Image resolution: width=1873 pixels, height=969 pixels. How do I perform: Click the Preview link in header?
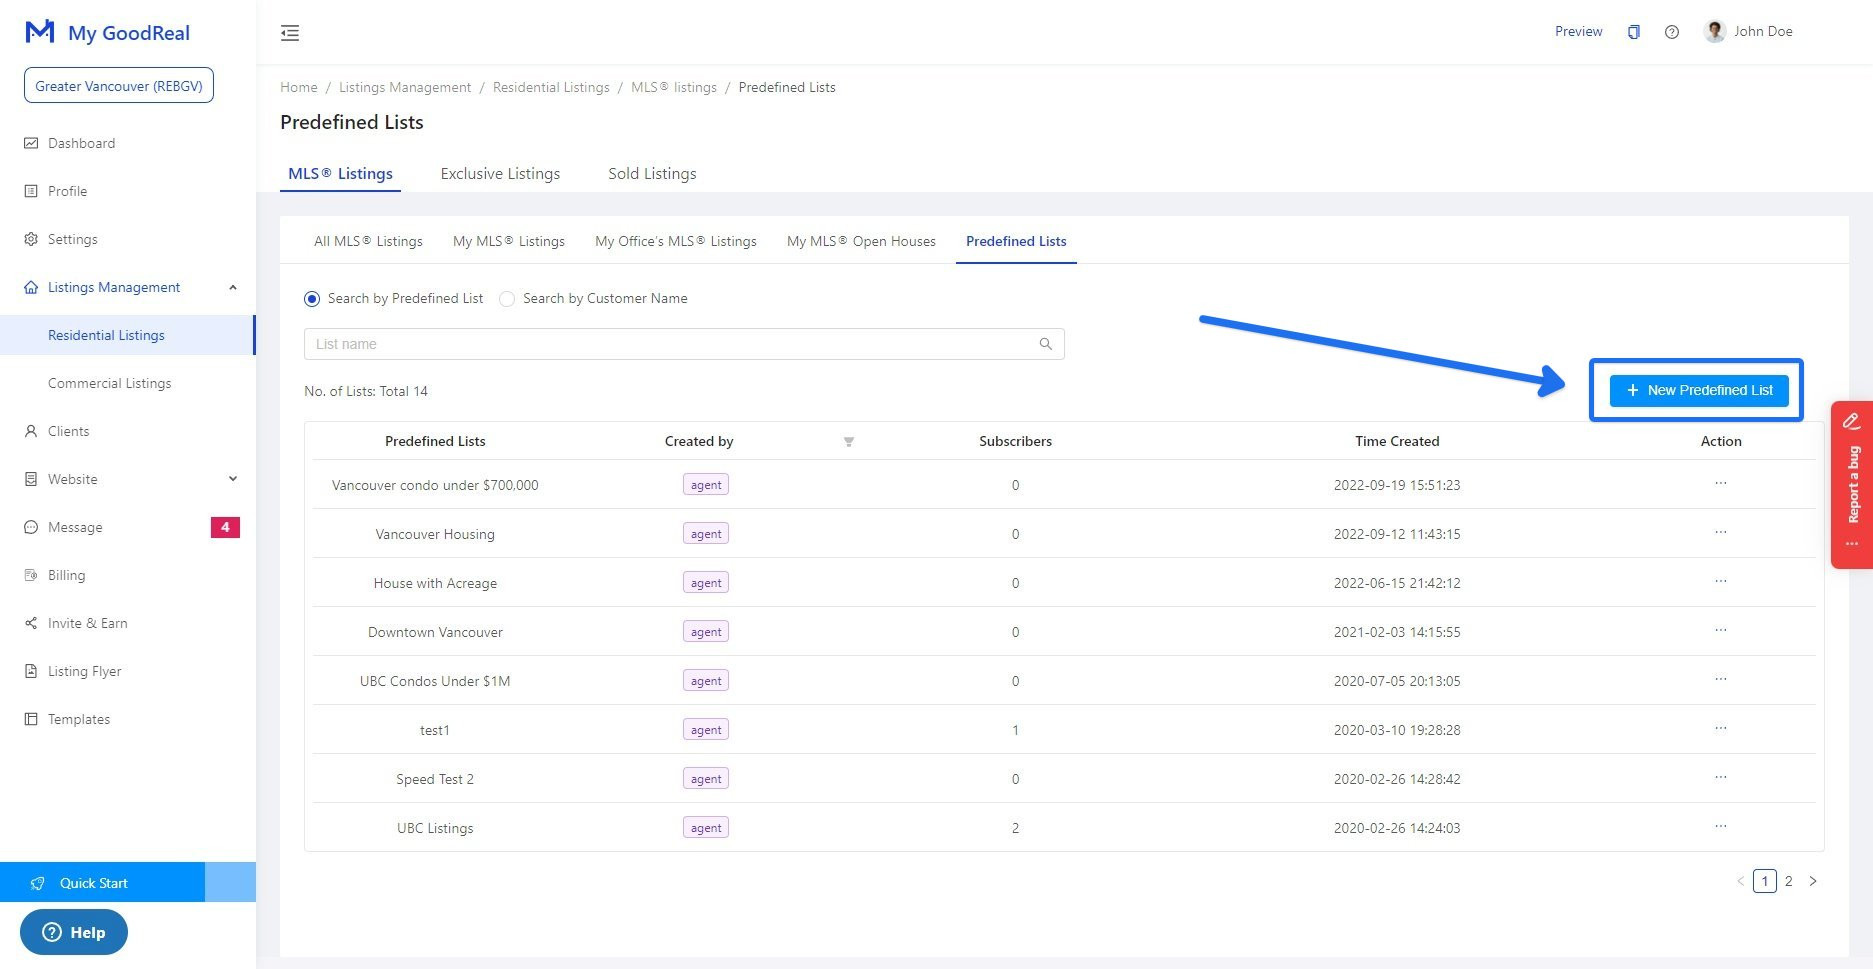pyautogui.click(x=1578, y=32)
